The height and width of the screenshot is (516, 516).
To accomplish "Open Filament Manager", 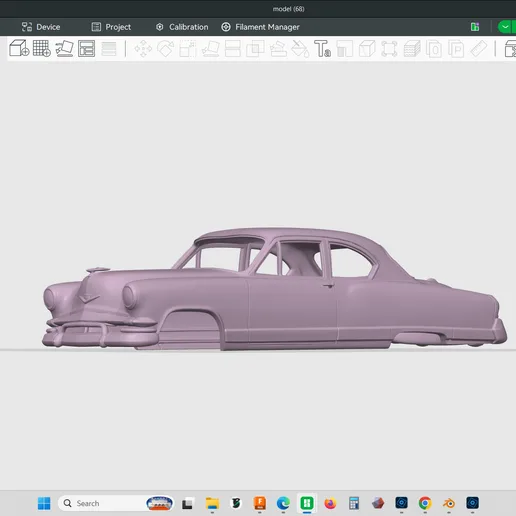I will point(260,27).
